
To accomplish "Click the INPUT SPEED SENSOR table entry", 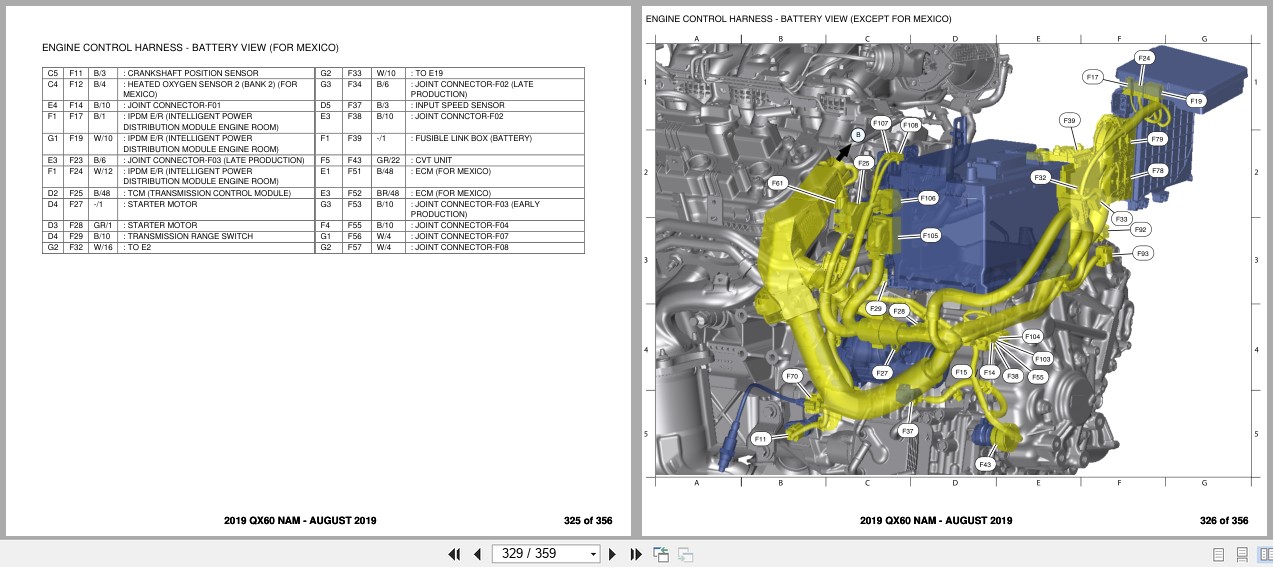I will pos(457,105).
